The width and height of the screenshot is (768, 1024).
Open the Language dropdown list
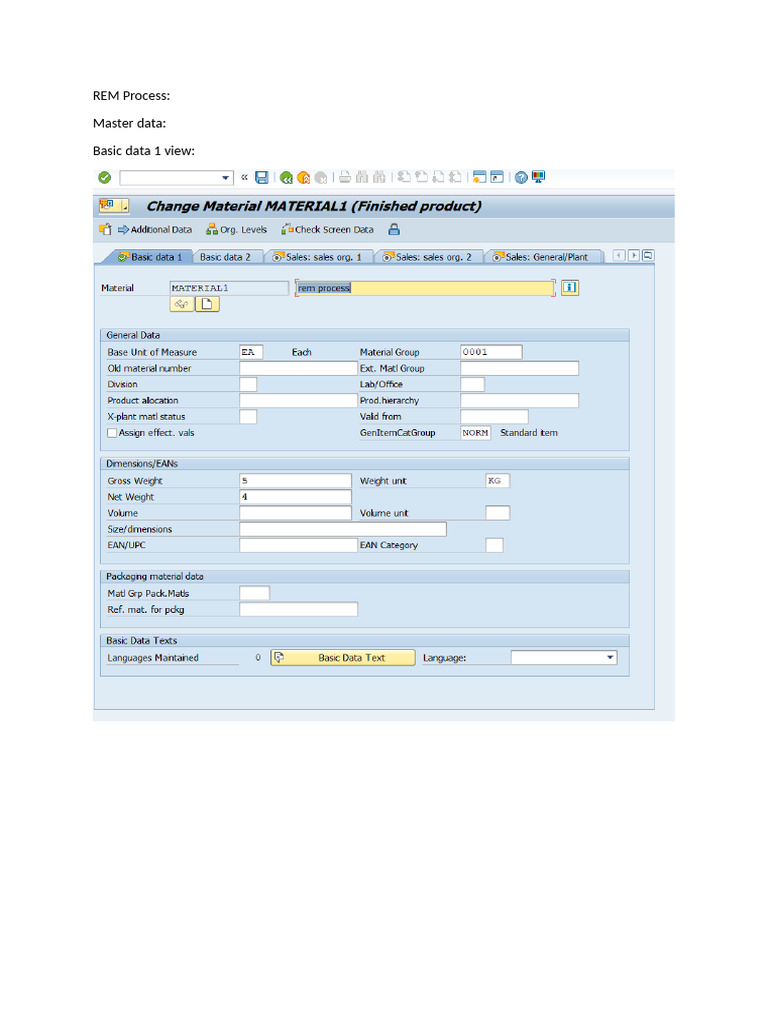[x=610, y=658]
